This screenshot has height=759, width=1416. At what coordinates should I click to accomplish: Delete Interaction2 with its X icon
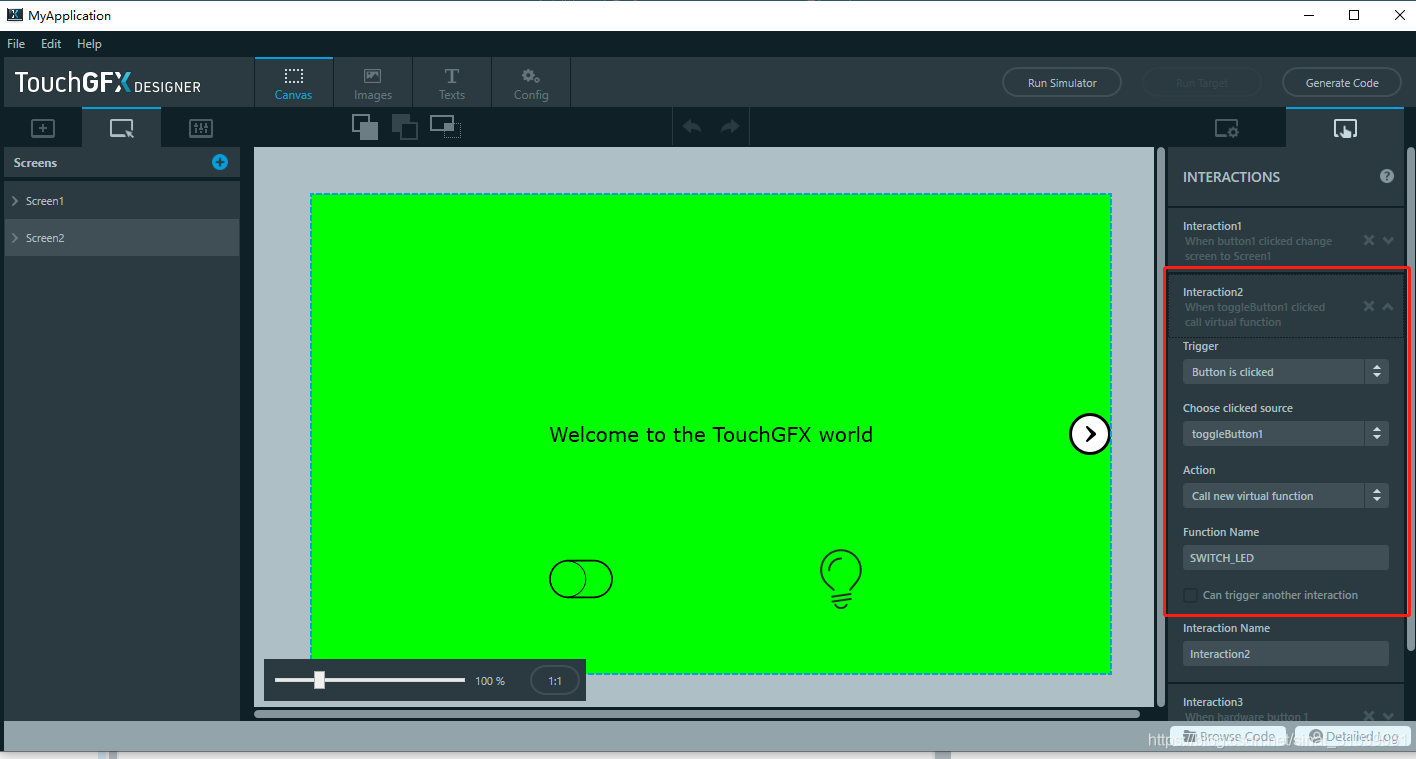pos(1369,306)
